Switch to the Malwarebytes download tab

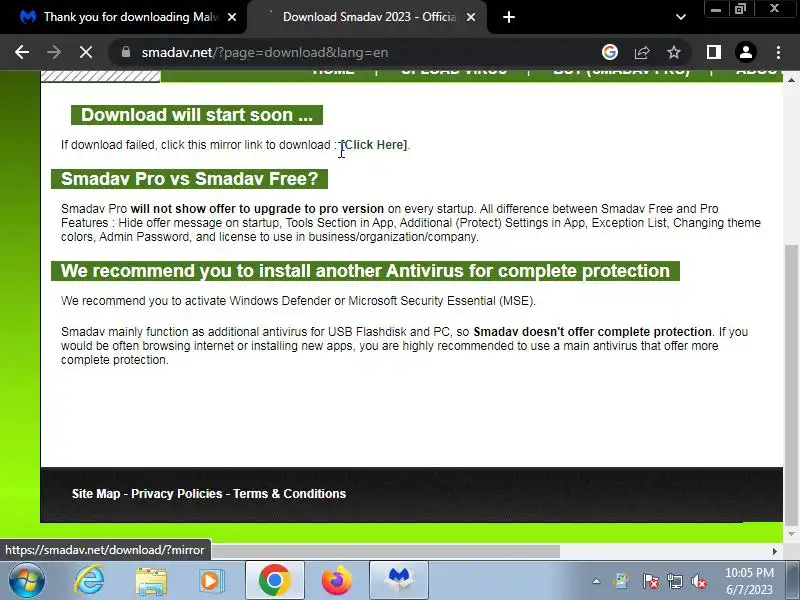[122, 17]
